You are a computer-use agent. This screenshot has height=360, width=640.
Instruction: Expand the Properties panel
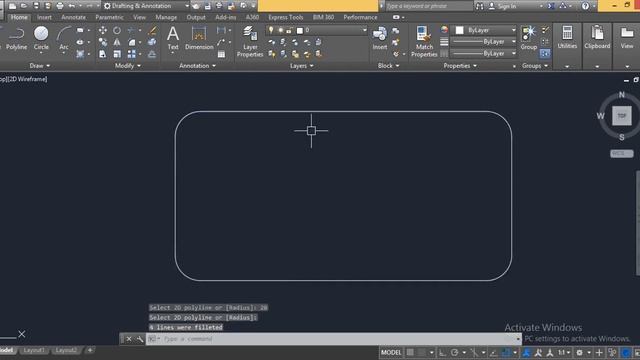tap(460, 66)
